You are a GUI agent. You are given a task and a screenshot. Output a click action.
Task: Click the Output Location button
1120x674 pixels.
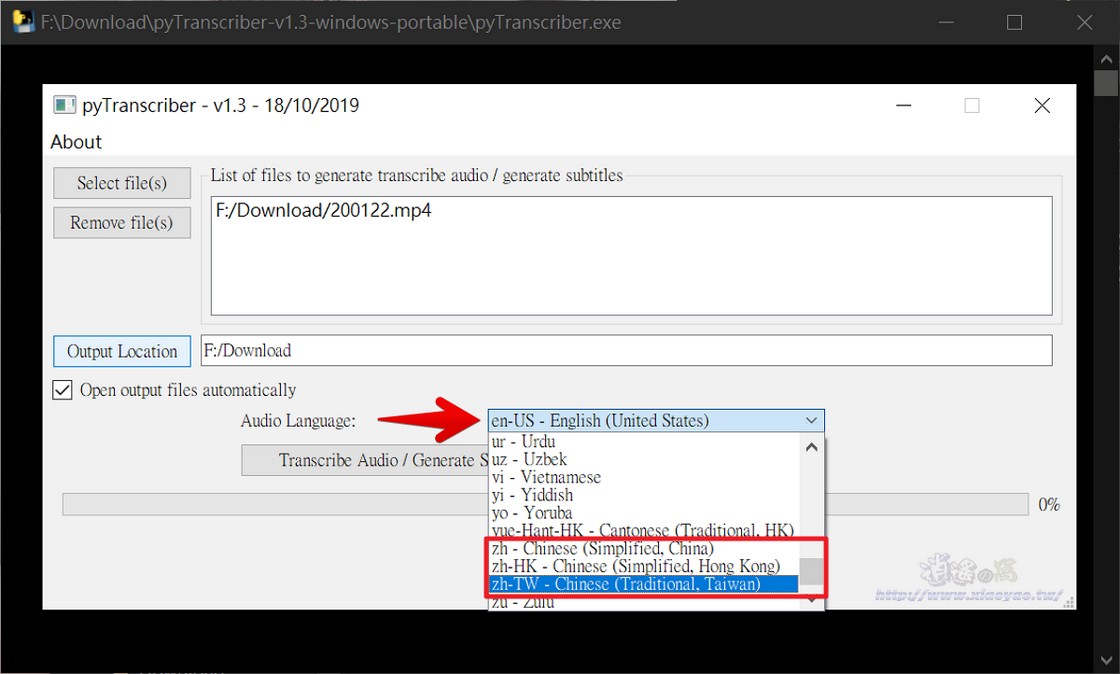click(122, 351)
